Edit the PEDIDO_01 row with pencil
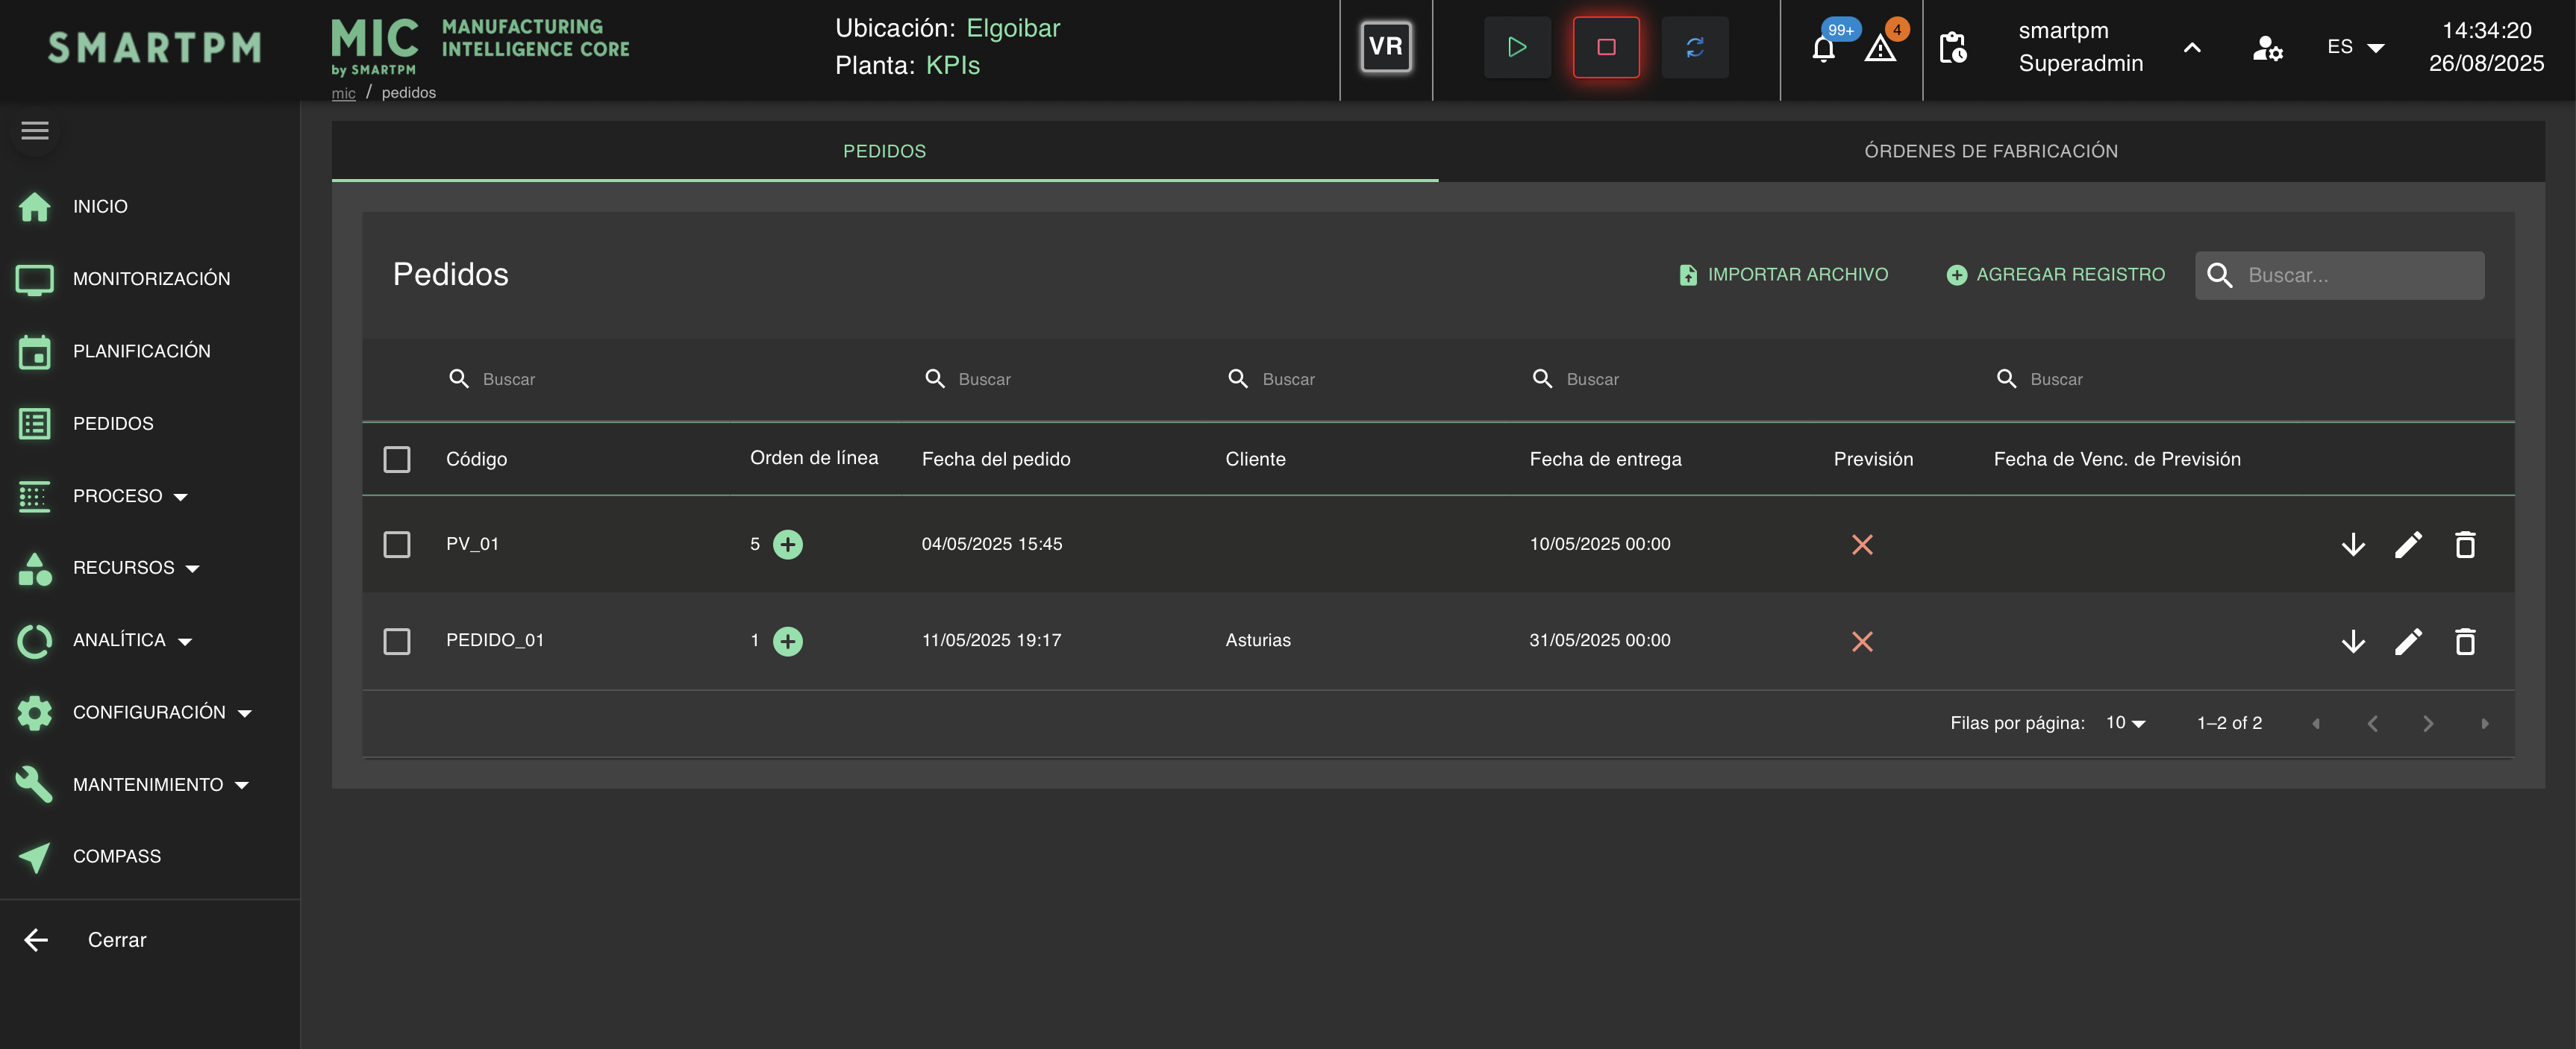2576x1049 pixels. (2408, 641)
